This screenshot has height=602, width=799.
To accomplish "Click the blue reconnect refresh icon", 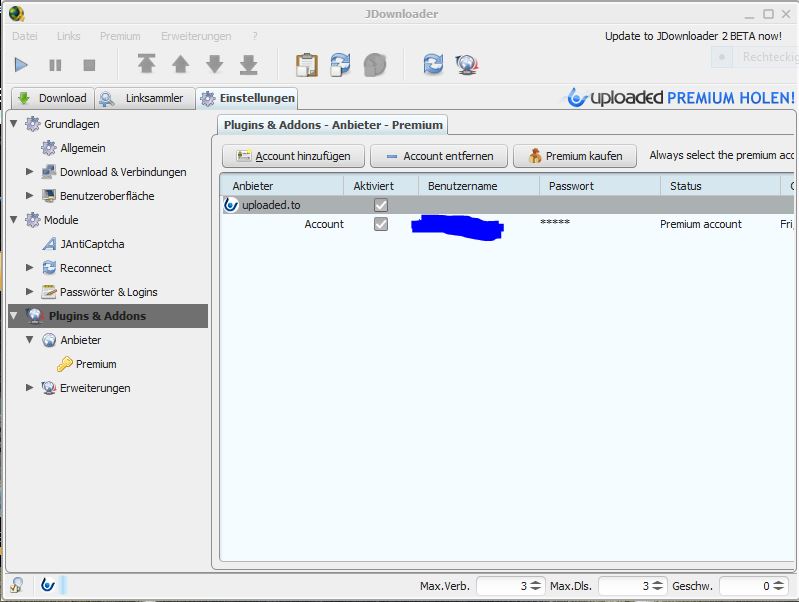I will pos(433,64).
